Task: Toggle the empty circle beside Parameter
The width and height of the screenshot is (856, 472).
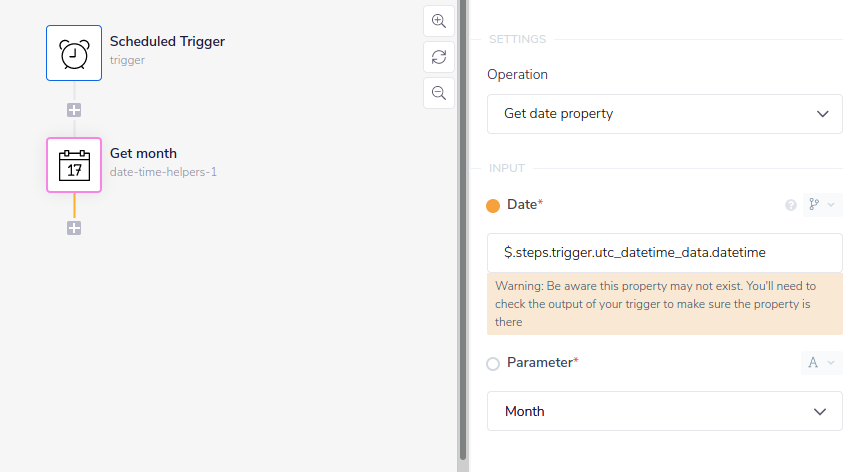Action: [493, 364]
